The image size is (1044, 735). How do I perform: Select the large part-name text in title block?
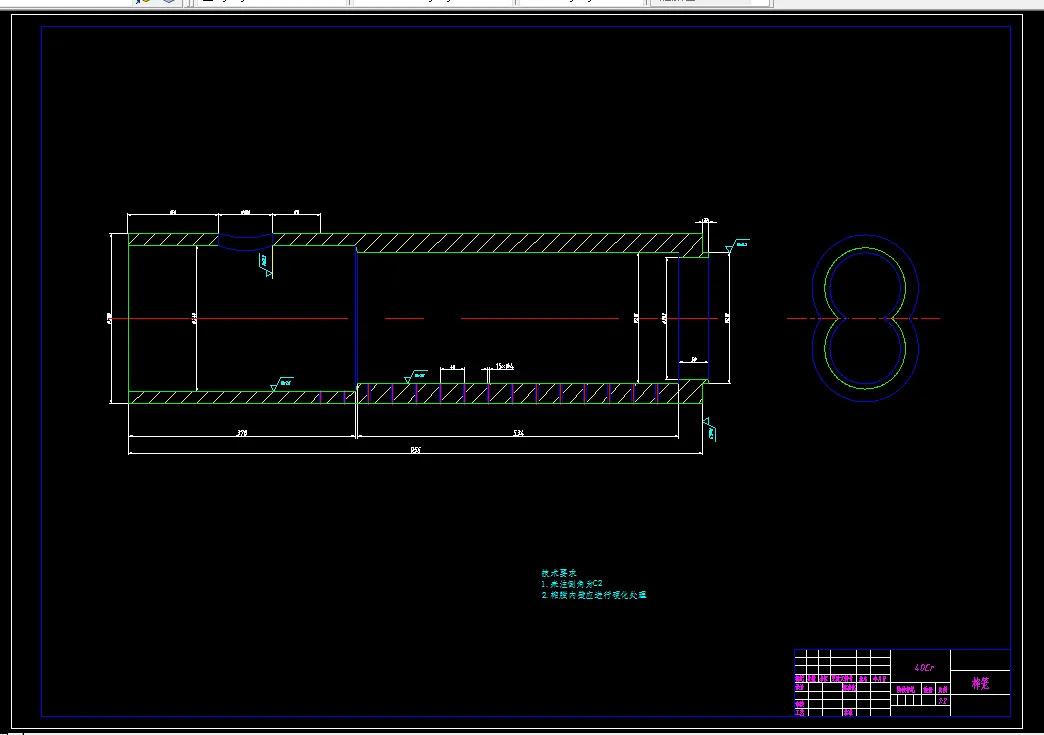pyautogui.click(x=981, y=683)
